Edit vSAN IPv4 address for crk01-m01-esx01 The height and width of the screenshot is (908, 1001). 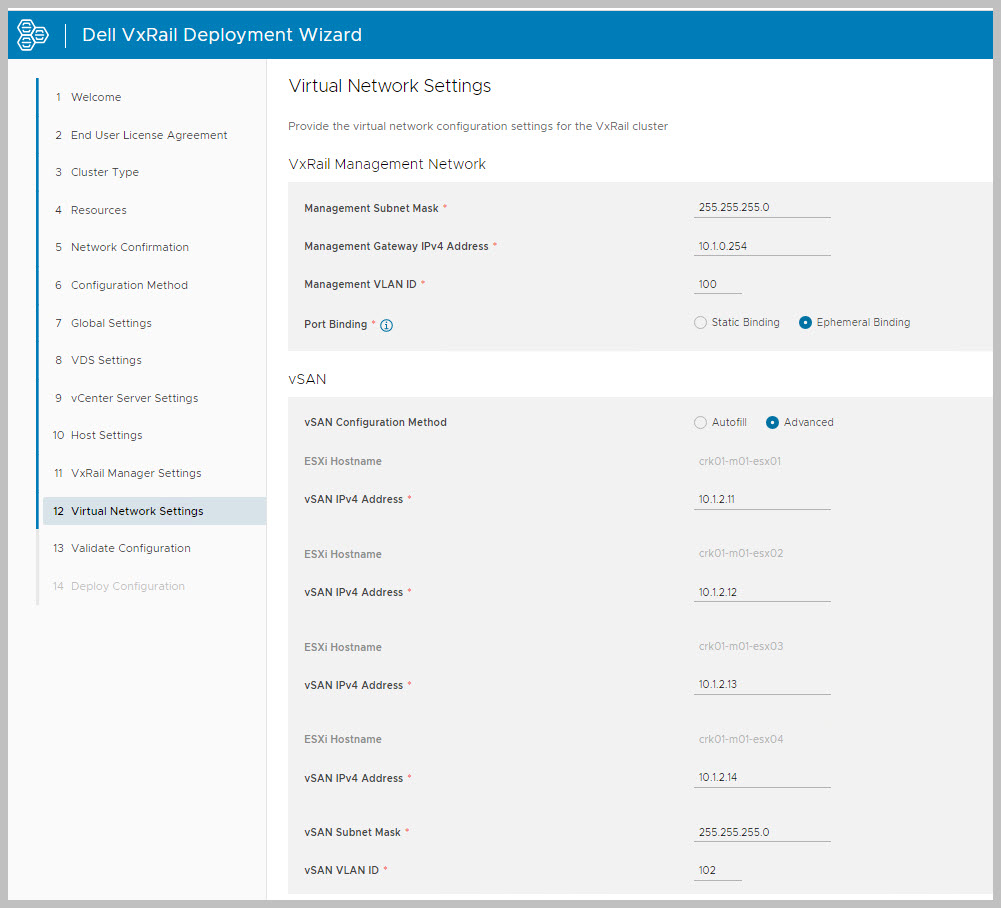(x=762, y=500)
